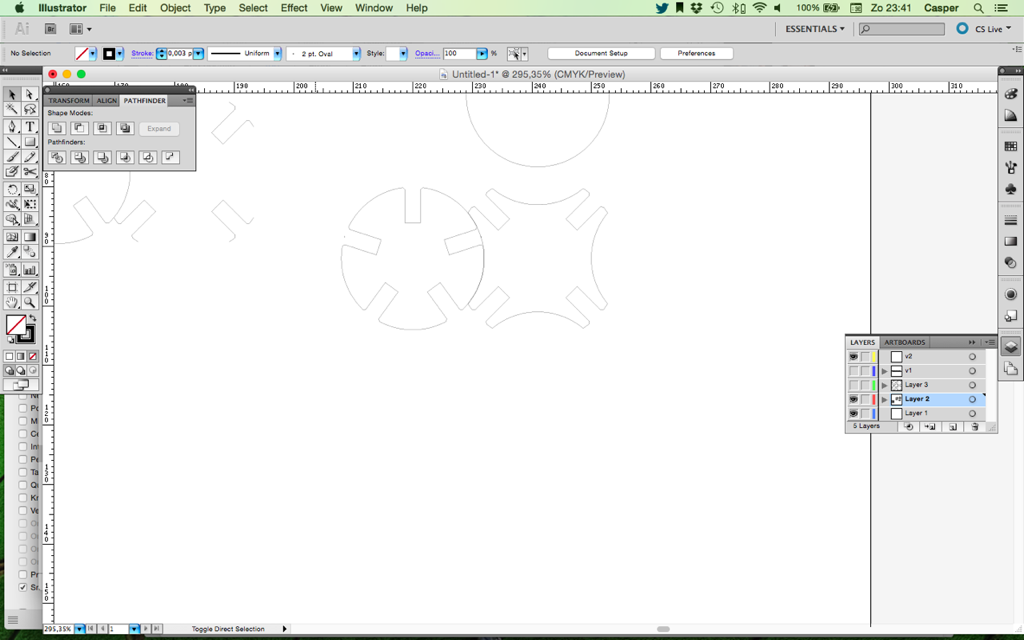The width and height of the screenshot is (1024, 640).
Task: Select the Column Graph tool
Action: tap(29, 269)
